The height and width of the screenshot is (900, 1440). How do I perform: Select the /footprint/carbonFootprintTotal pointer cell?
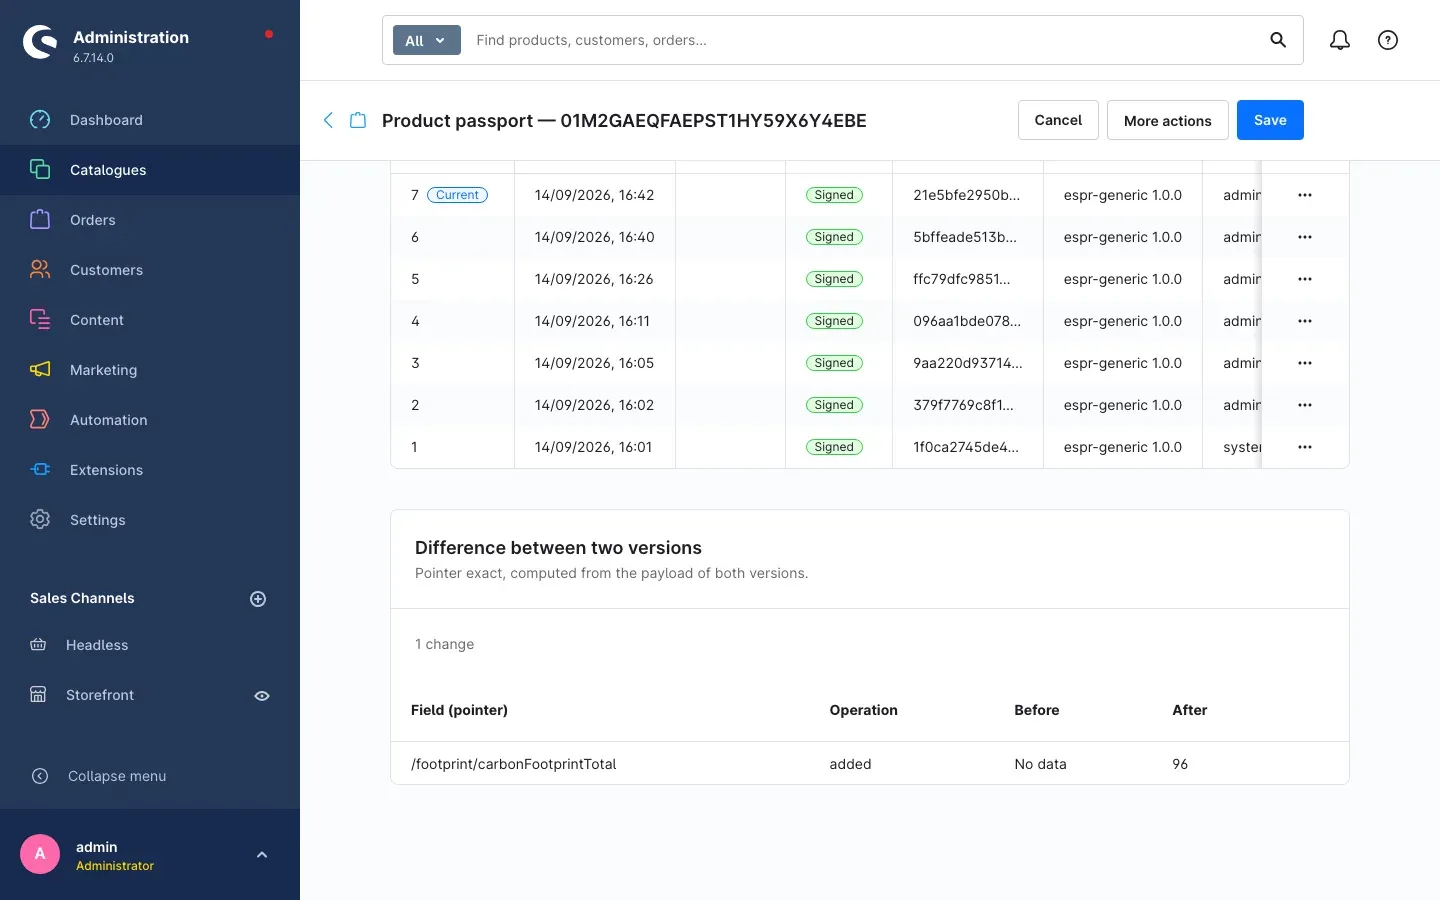pos(513,764)
